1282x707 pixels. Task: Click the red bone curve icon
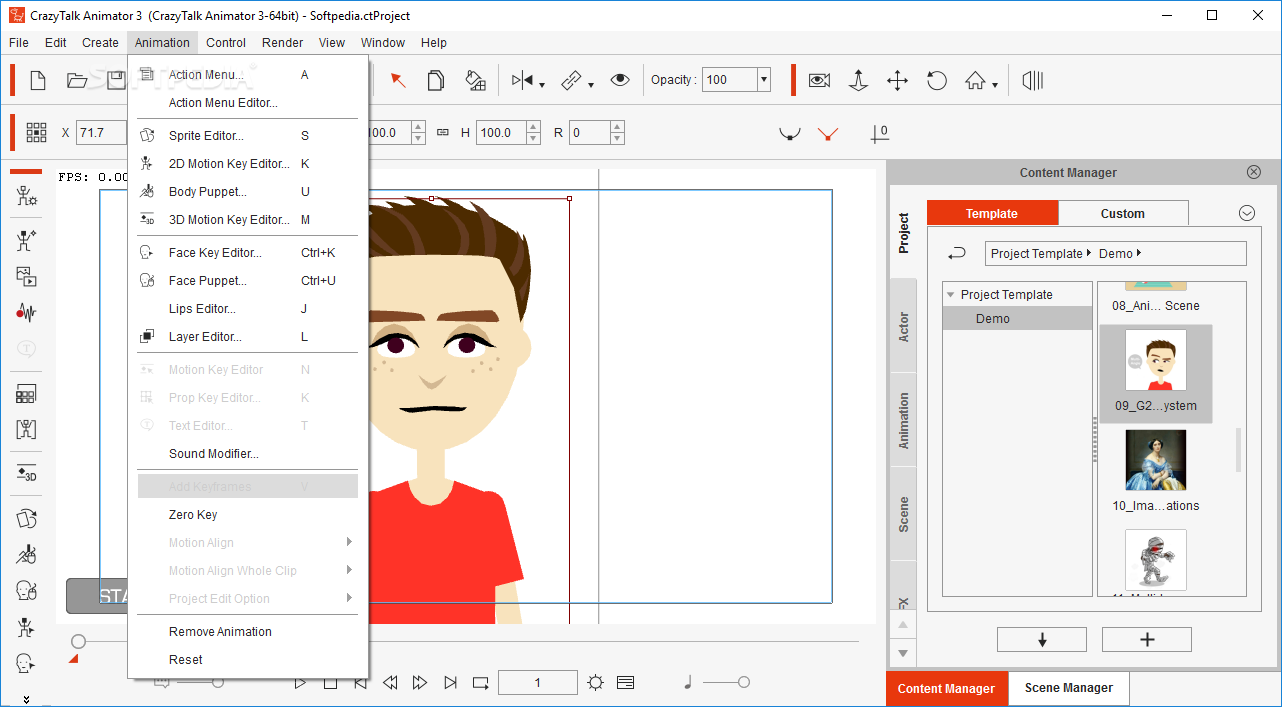(827, 133)
